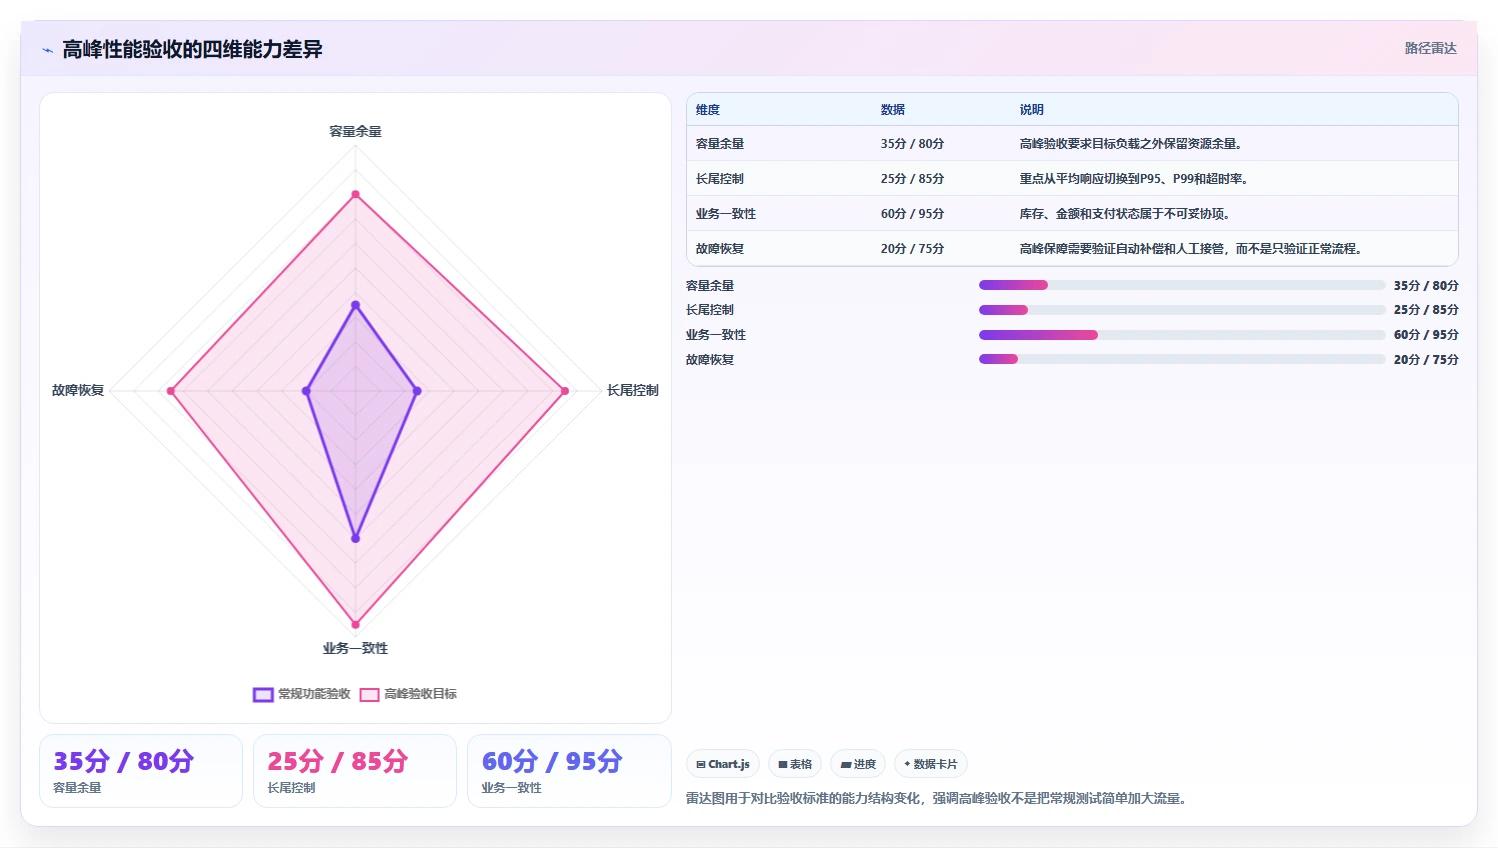The image size is (1498, 848).
Task: Select the 容量余量 table row cell
Action: tap(720, 144)
